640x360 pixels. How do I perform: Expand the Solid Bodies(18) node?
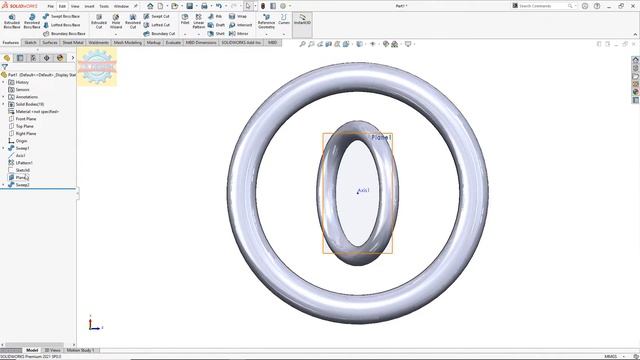[x=4, y=104]
